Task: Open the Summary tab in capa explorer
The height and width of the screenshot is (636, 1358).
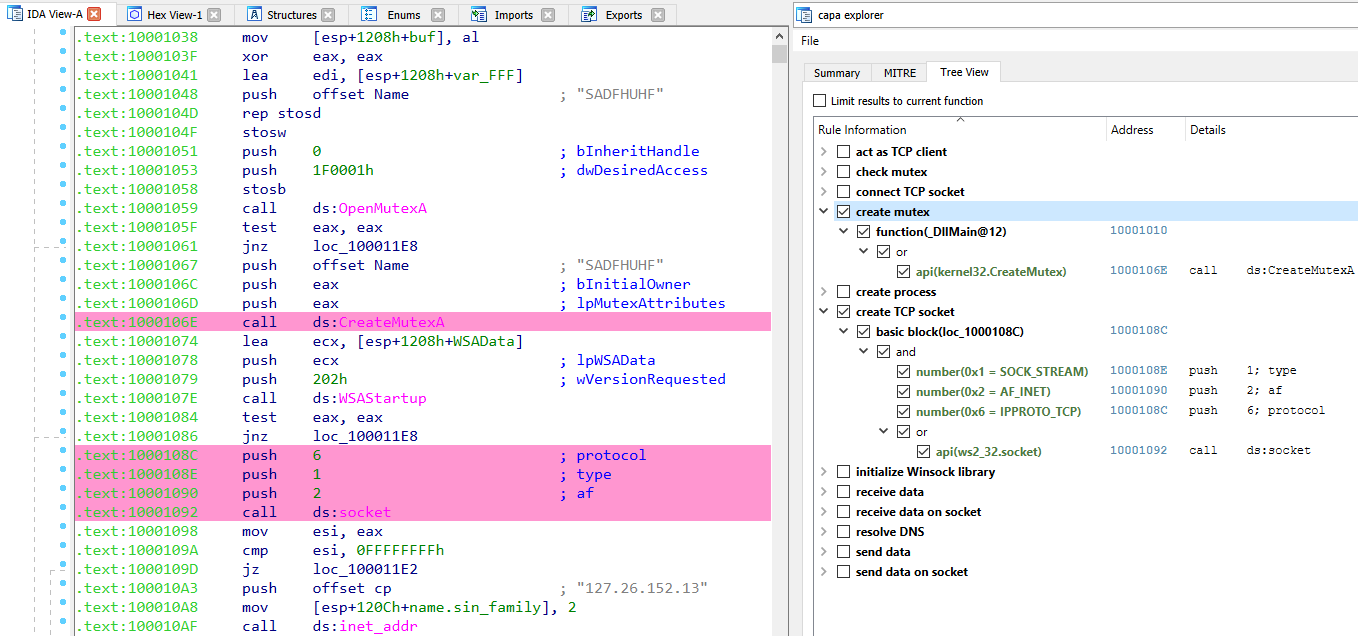Action: point(836,73)
